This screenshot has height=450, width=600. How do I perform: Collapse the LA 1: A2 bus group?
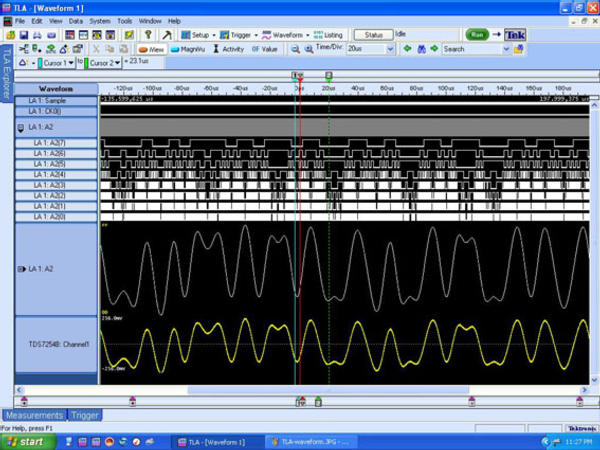coord(22,128)
